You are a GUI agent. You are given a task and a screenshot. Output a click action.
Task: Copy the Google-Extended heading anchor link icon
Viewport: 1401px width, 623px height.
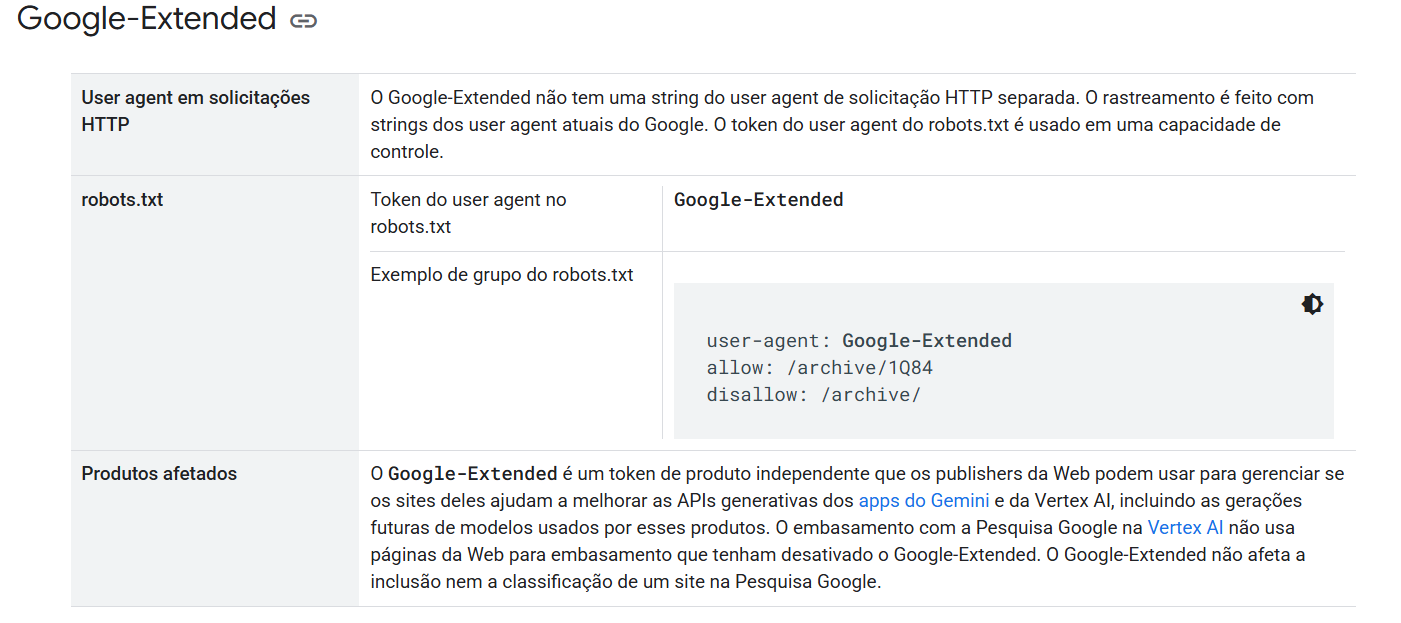coord(303,20)
